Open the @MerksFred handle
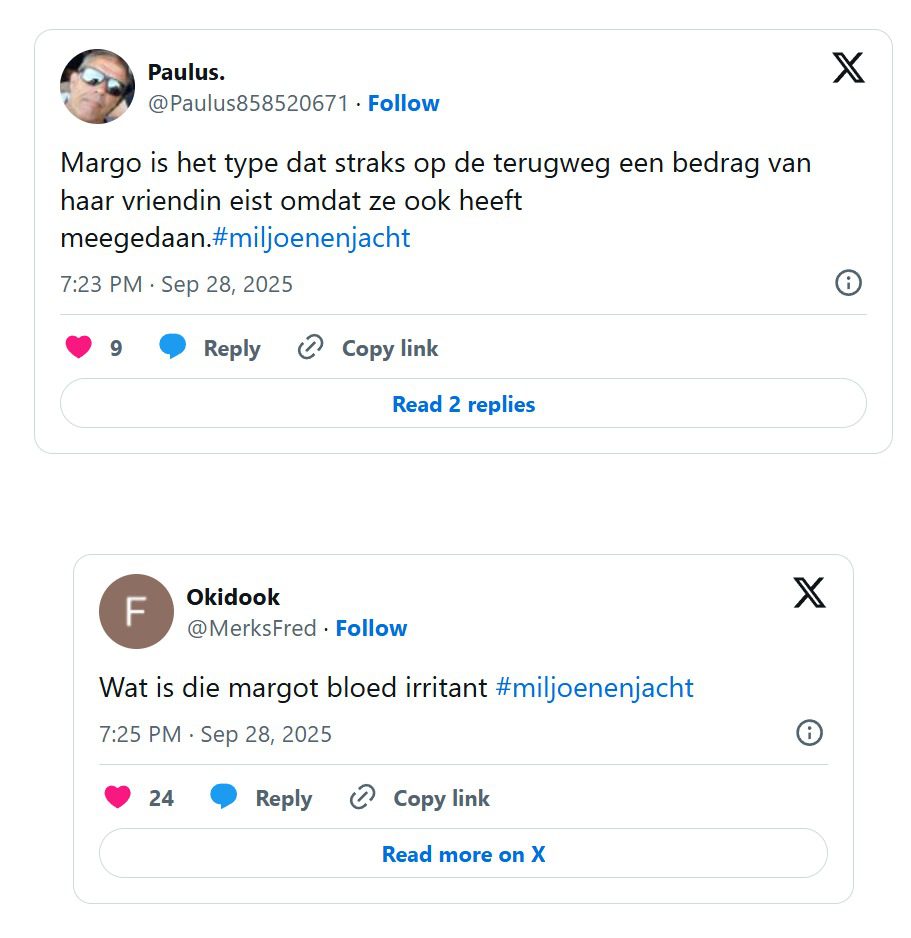Viewport: 911px width, 938px height. (251, 628)
